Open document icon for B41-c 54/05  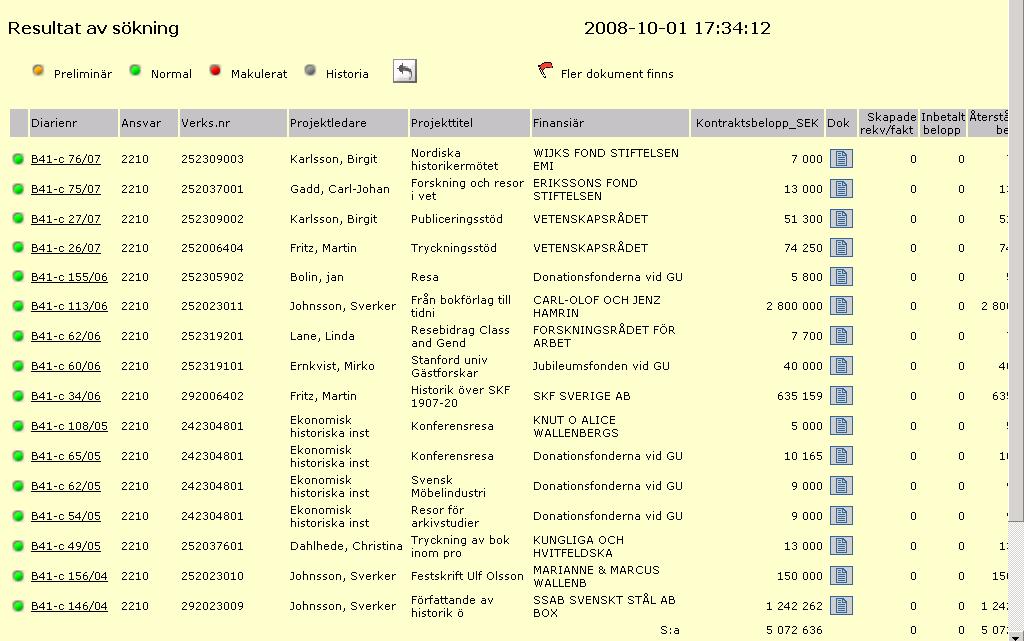pyautogui.click(x=841, y=516)
